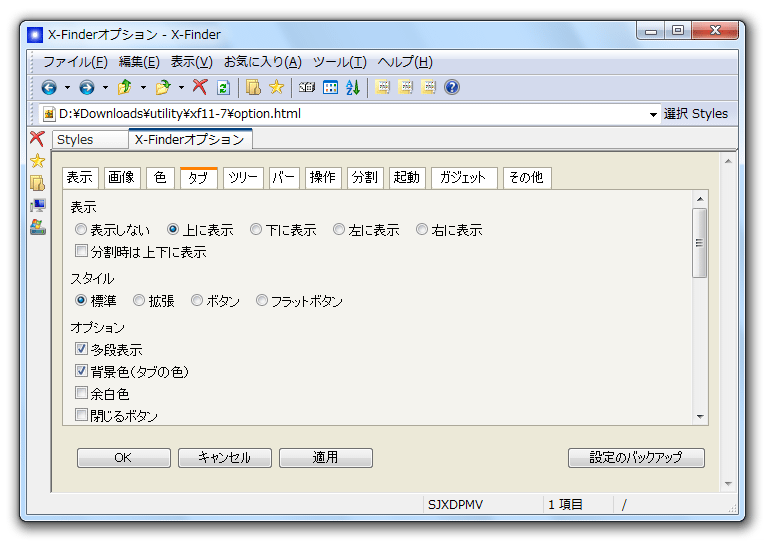Click the folder Up icon with green arrow
This screenshot has width=768, height=545.
tap(124, 87)
